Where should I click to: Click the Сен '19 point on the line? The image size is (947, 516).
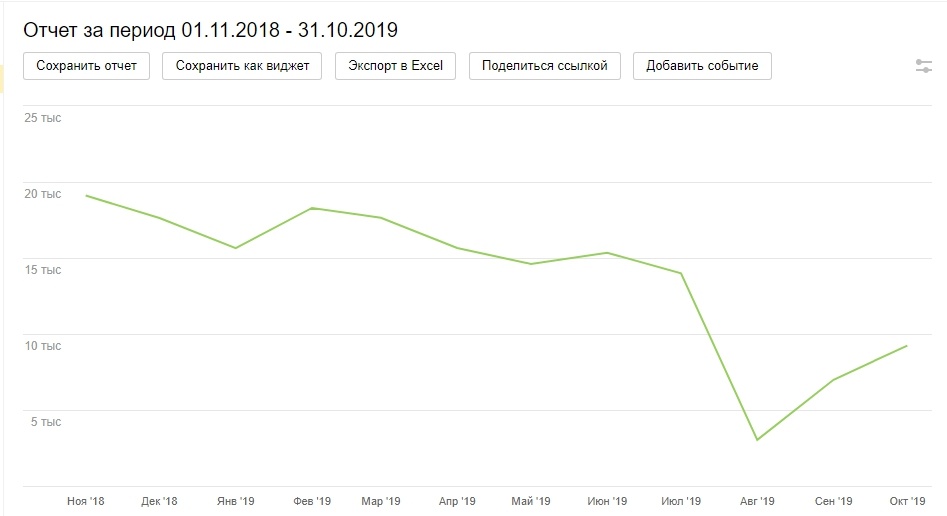point(832,380)
